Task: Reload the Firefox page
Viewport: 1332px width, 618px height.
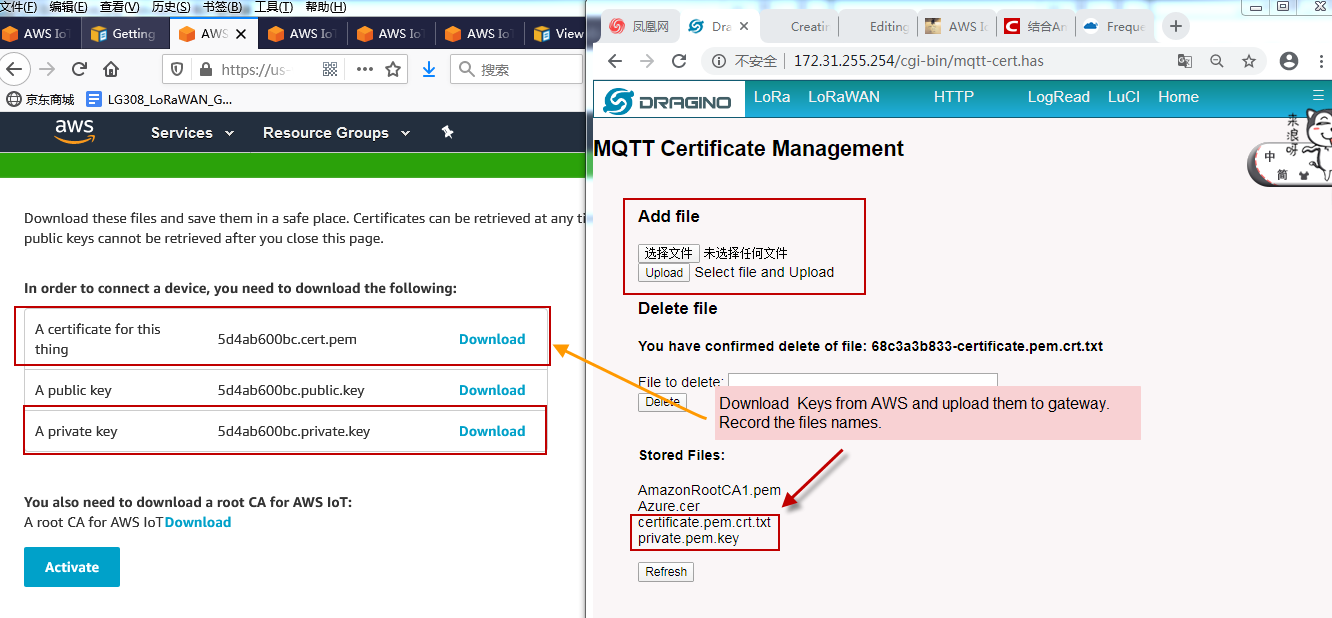Action: [79, 69]
